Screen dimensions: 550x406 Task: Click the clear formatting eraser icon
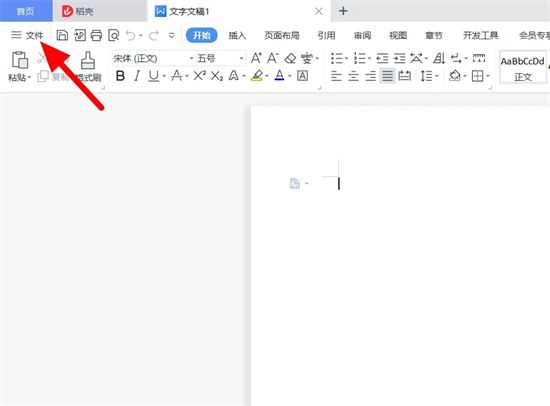coord(290,58)
